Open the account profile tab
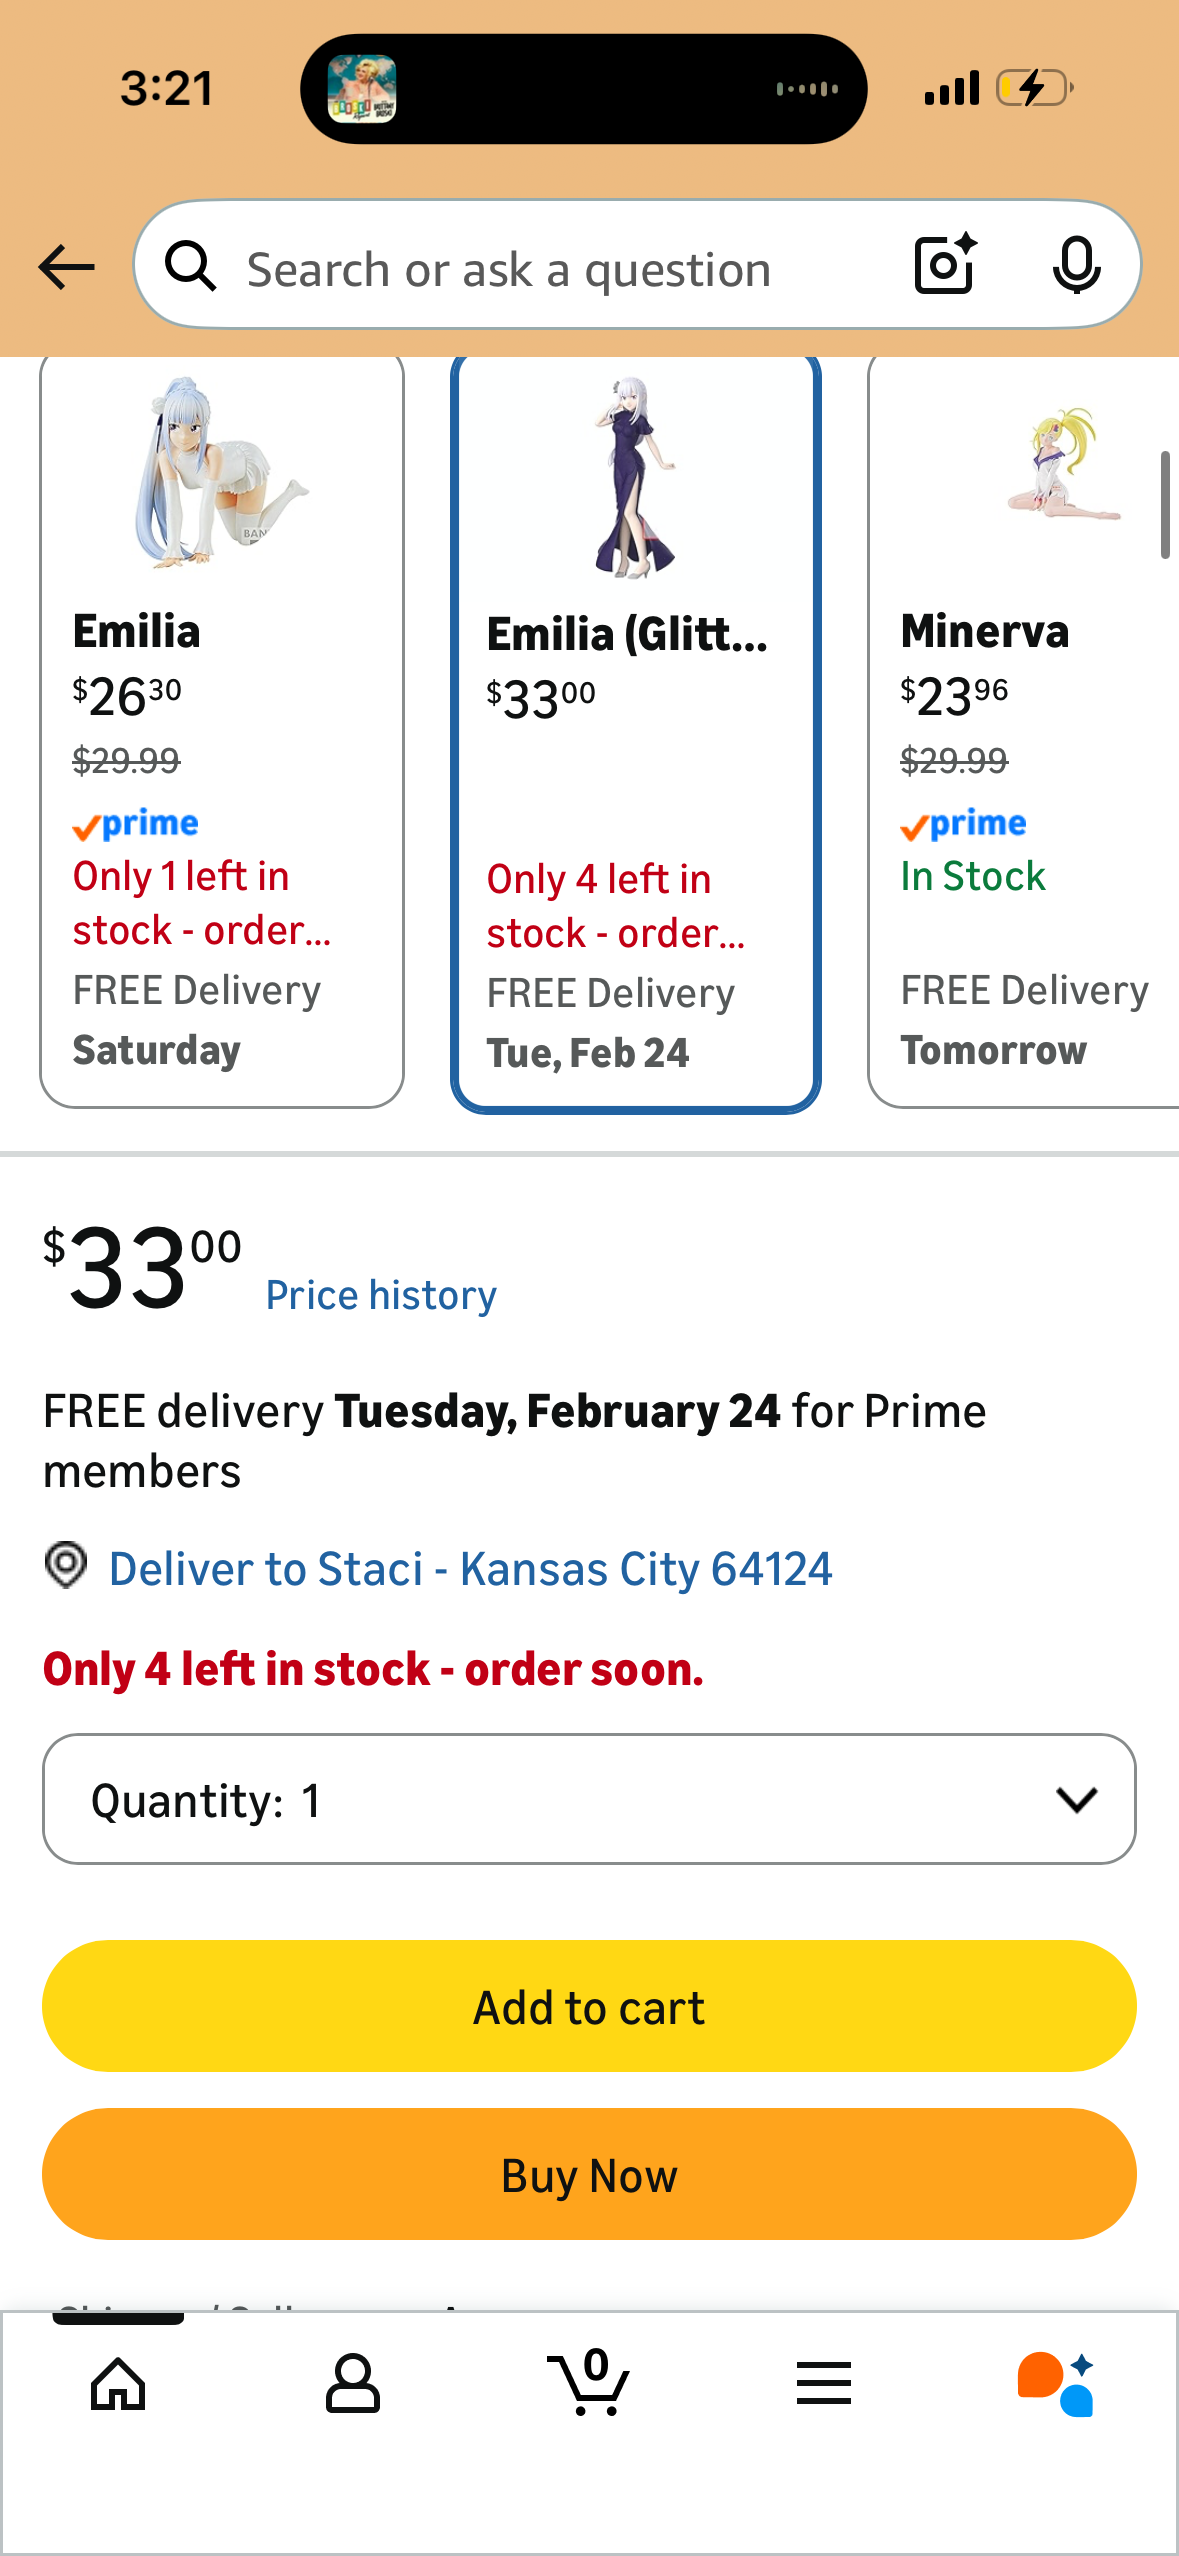1179x2556 pixels. [353, 2384]
